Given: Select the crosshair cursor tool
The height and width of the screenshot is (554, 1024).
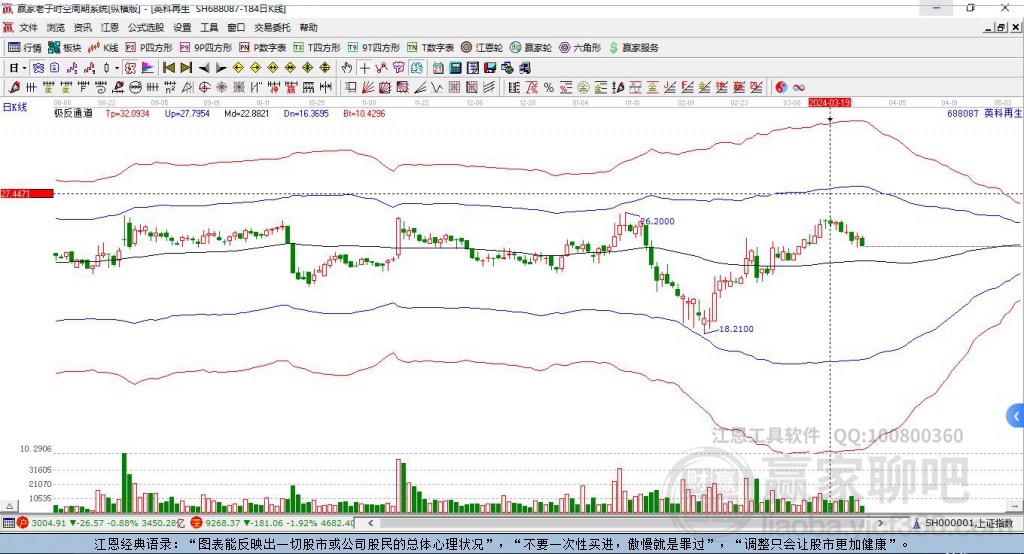Looking at the screenshot, I should coord(364,68).
